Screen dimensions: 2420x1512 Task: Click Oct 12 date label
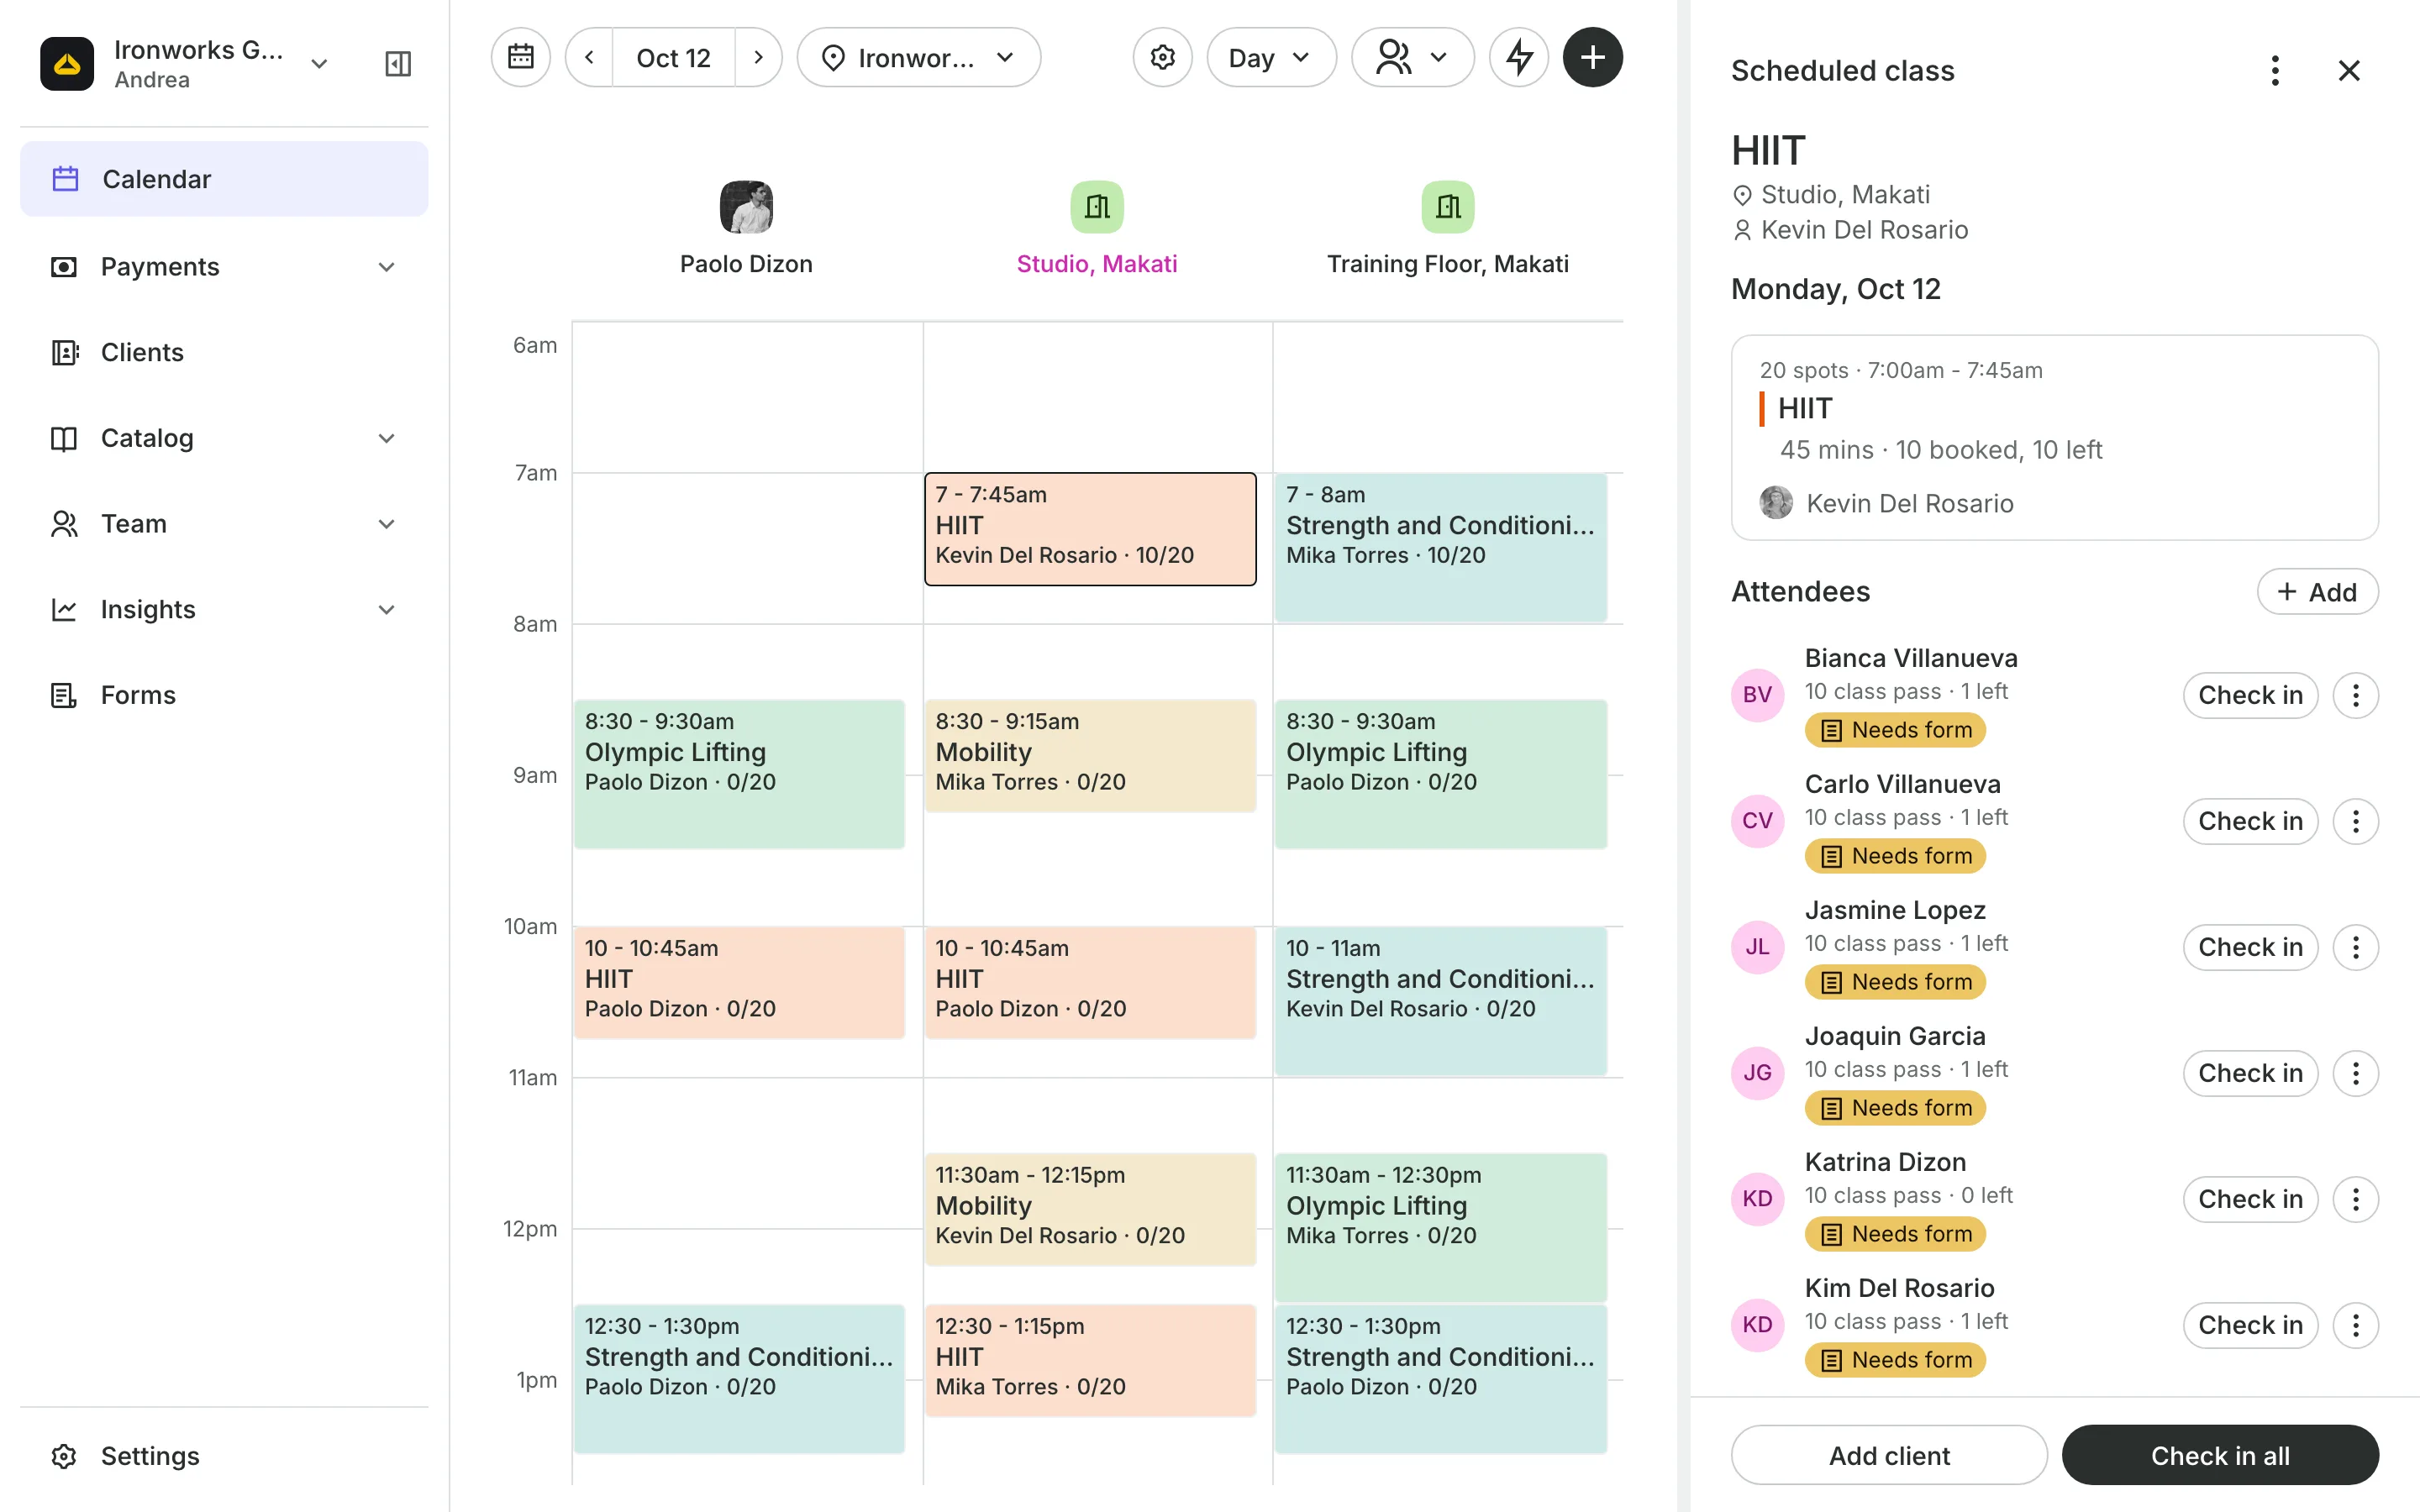pos(673,58)
